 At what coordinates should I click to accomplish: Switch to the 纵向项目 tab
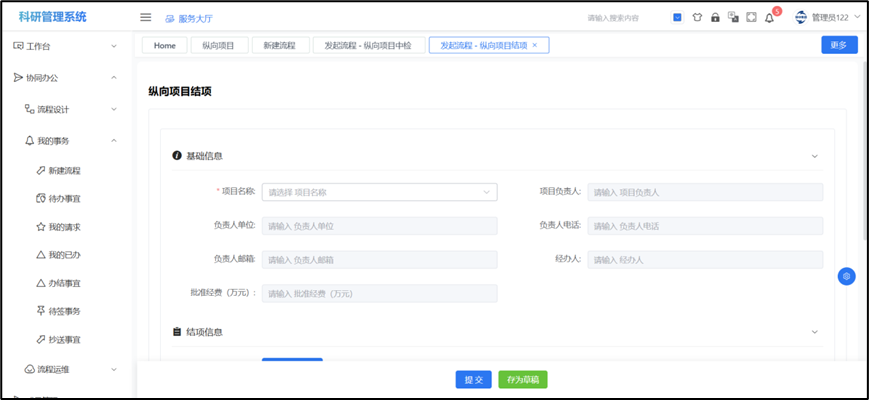pos(218,45)
